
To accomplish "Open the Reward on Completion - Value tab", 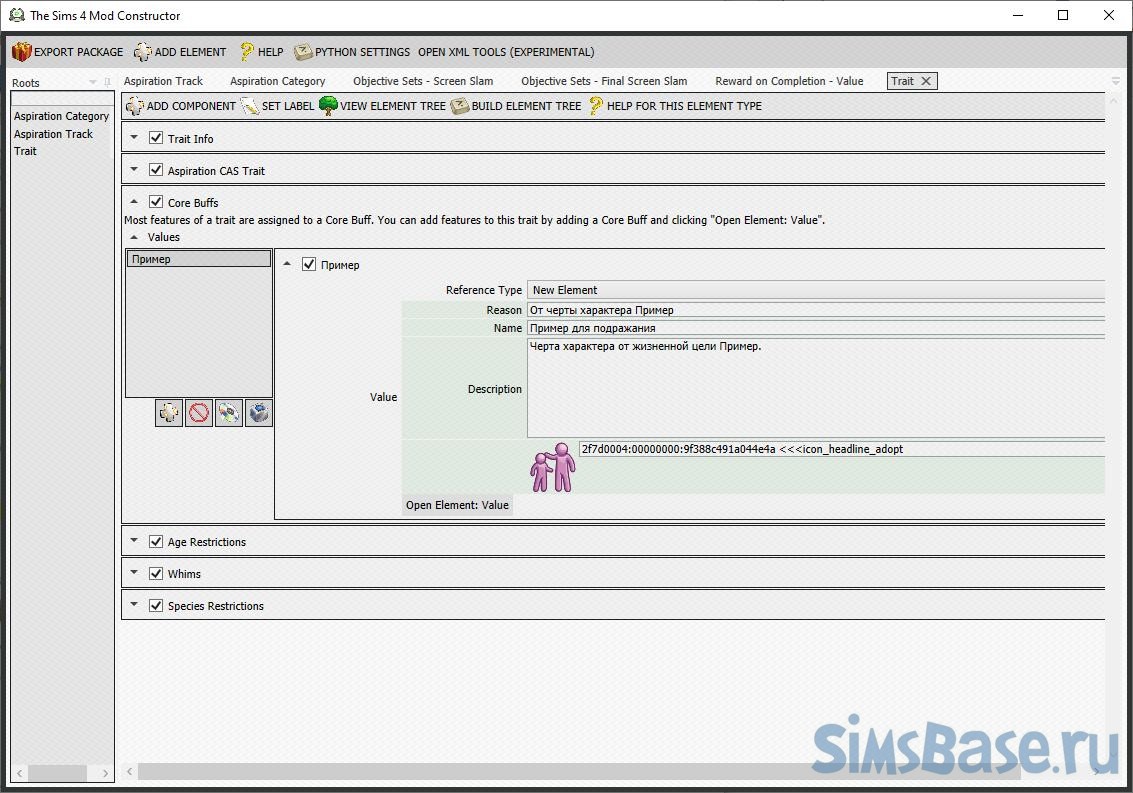I will (788, 81).
